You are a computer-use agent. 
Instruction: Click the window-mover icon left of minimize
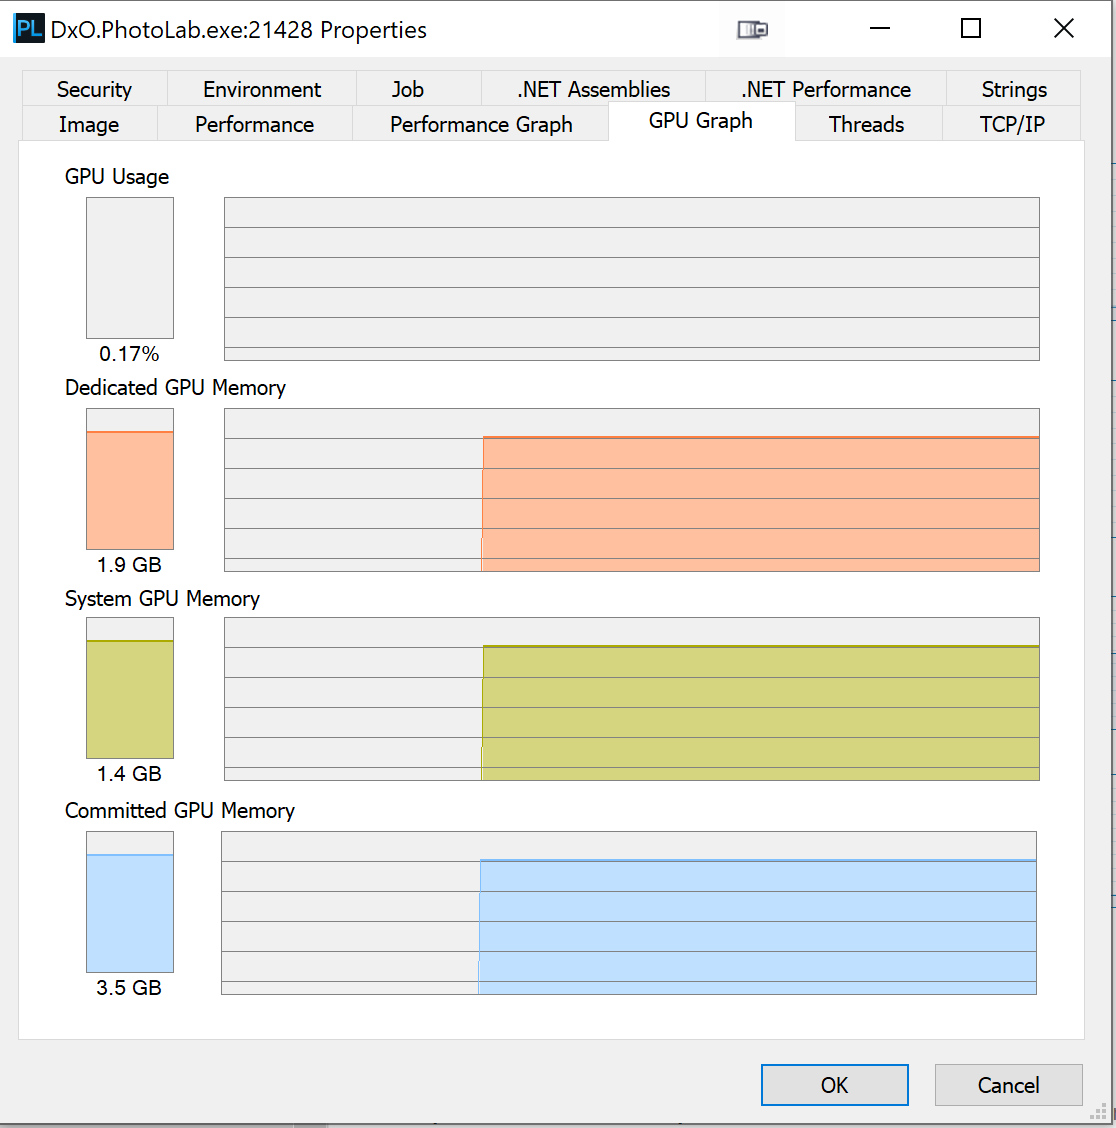[752, 29]
